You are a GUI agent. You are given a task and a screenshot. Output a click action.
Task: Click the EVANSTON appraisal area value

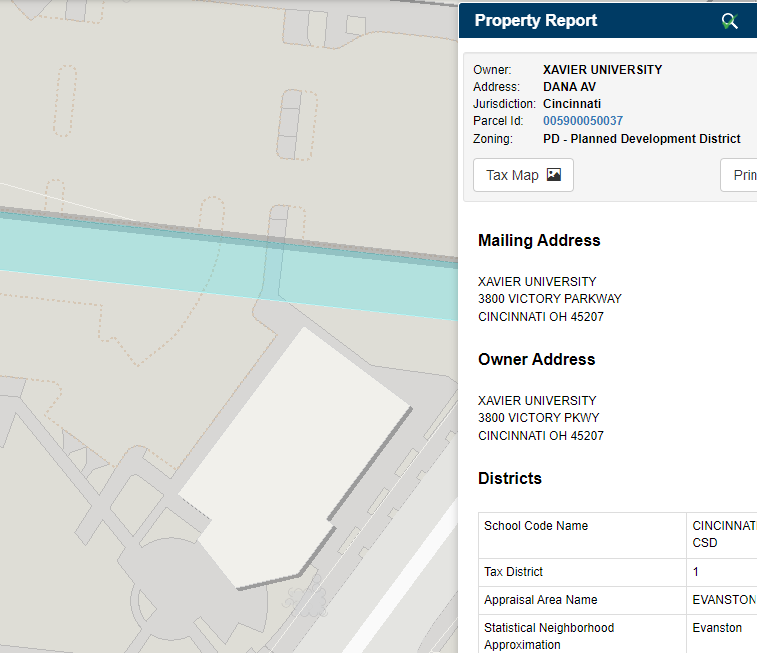tap(724, 600)
